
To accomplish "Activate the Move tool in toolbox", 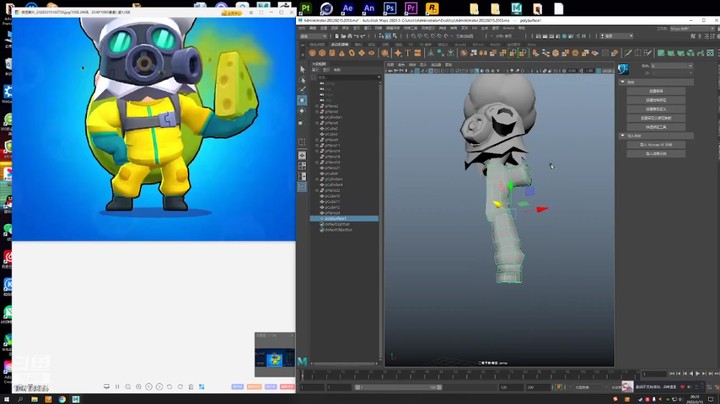I will click(x=302, y=100).
